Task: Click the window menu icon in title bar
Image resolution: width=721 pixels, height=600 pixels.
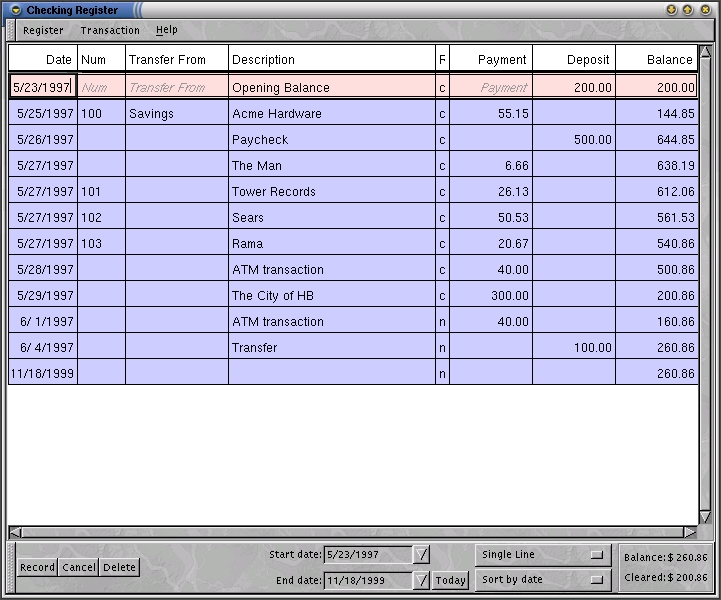Action: pyautogui.click(x=14, y=10)
